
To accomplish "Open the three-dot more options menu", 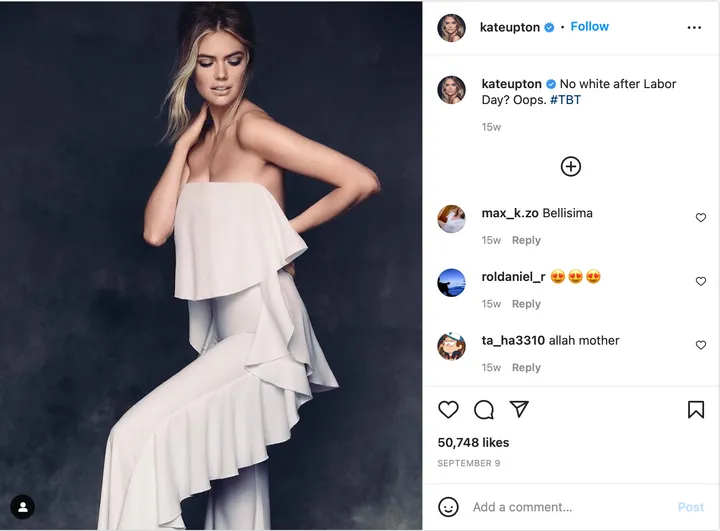I will coord(694,28).
